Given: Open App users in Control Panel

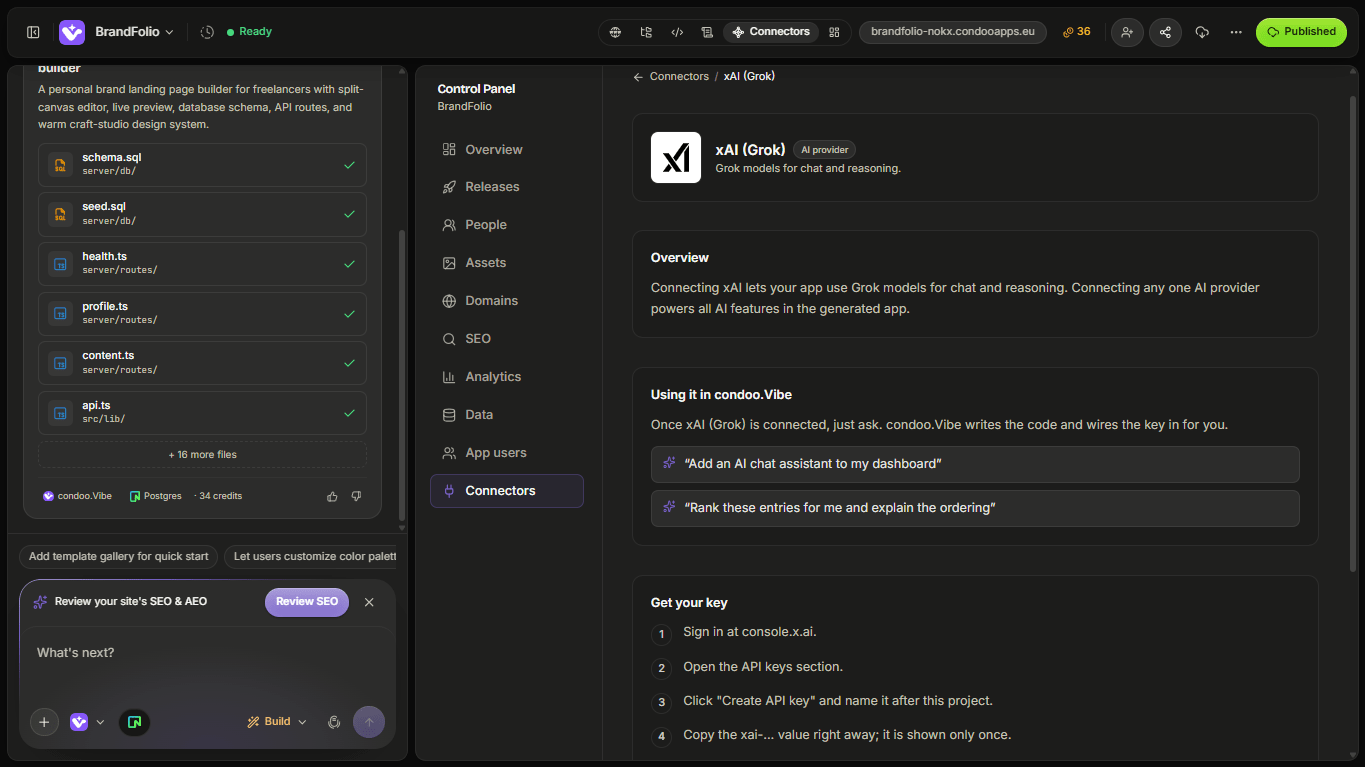Looking at the screenshot, I should point(507,453).
